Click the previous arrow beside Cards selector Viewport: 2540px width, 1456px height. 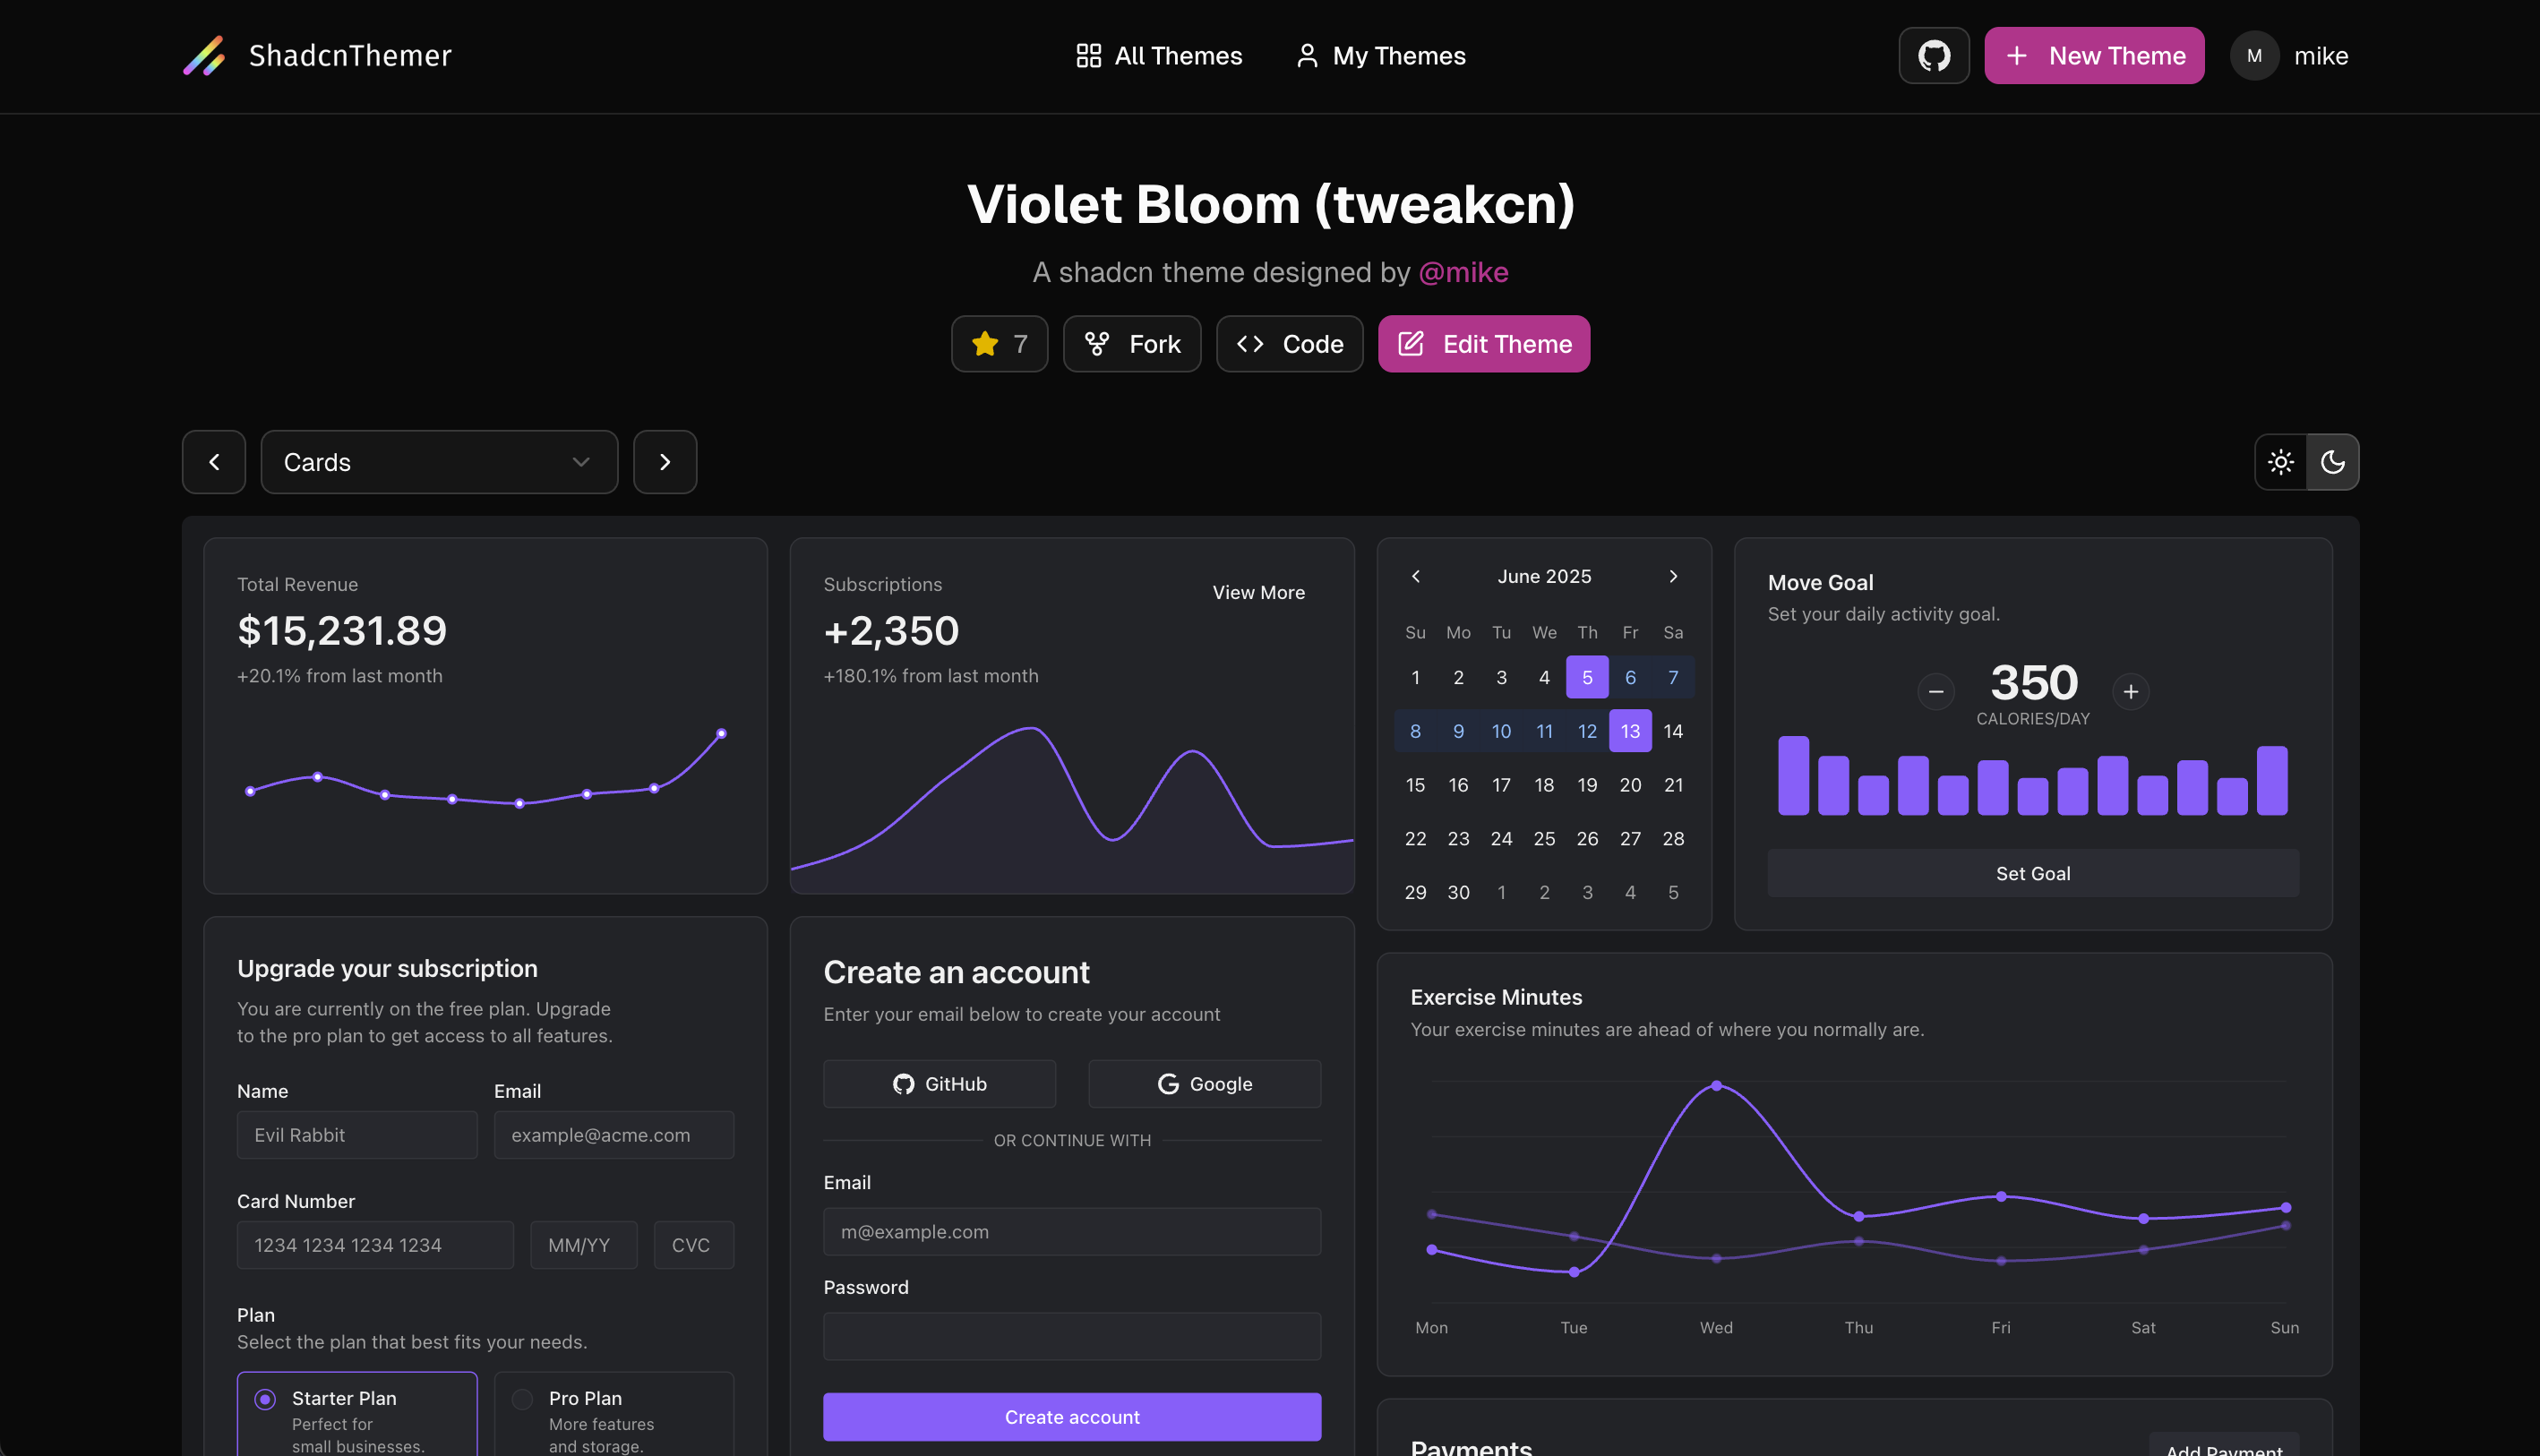click(214, 462)
